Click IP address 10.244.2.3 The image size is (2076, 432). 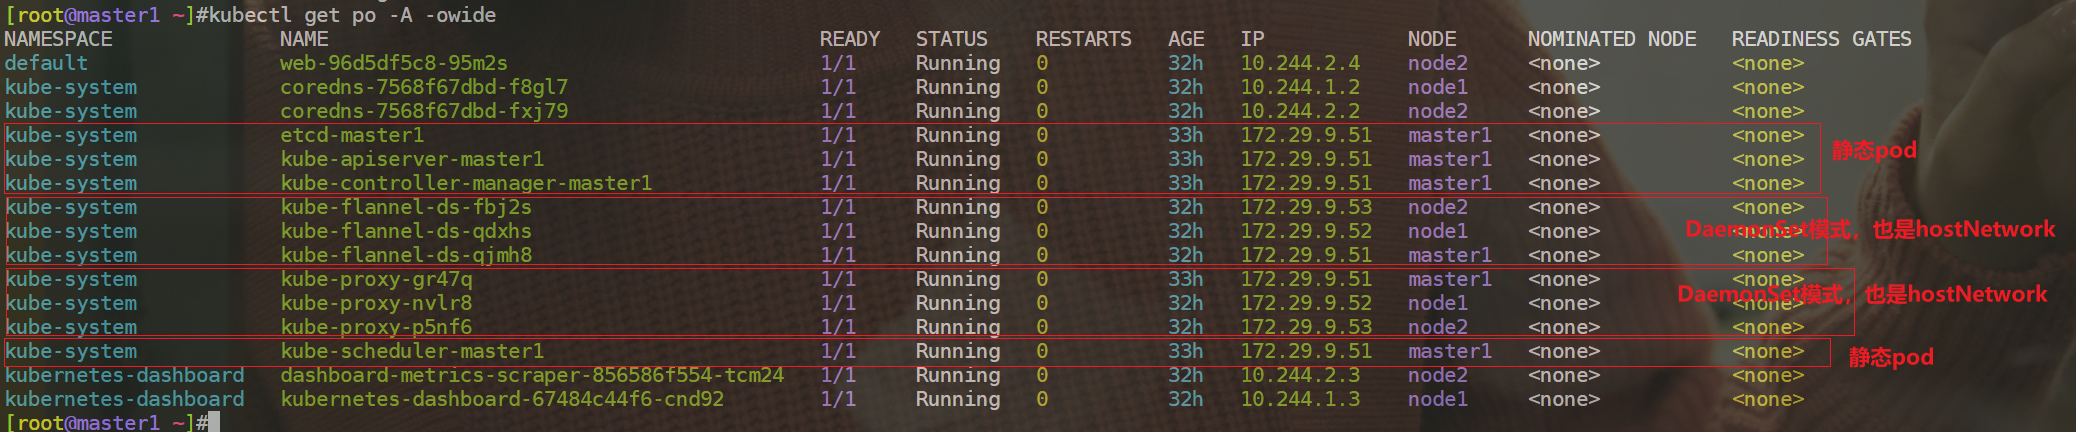pyautogui.click(x=1301, y=375)
